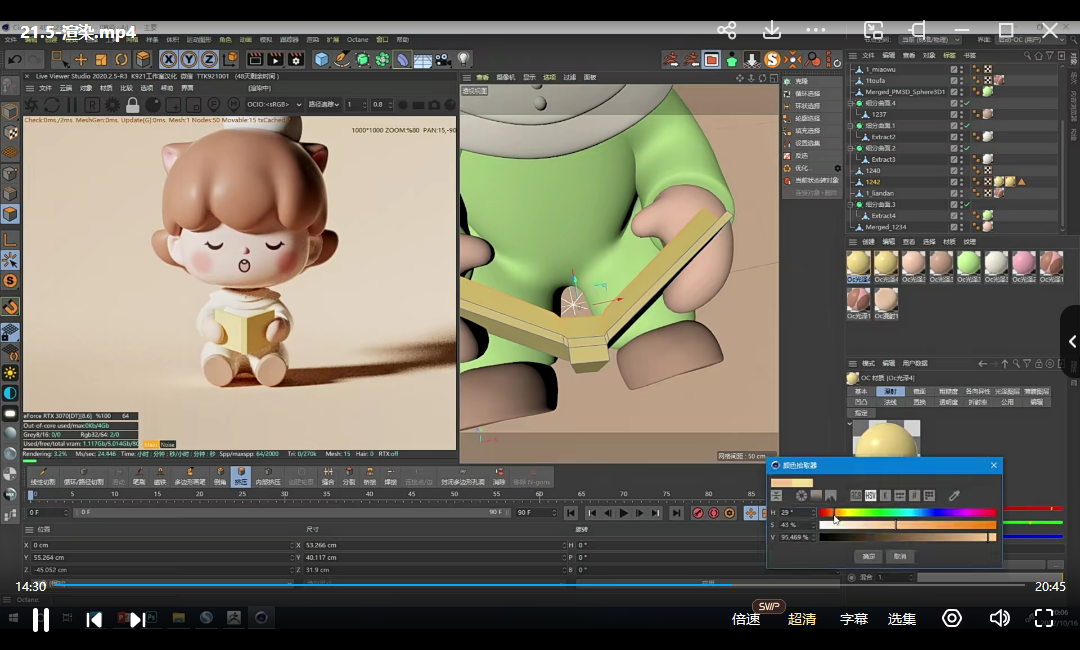Add a Camera object icon
This screenshot has width=1080, height=650.
click(443, 60)
